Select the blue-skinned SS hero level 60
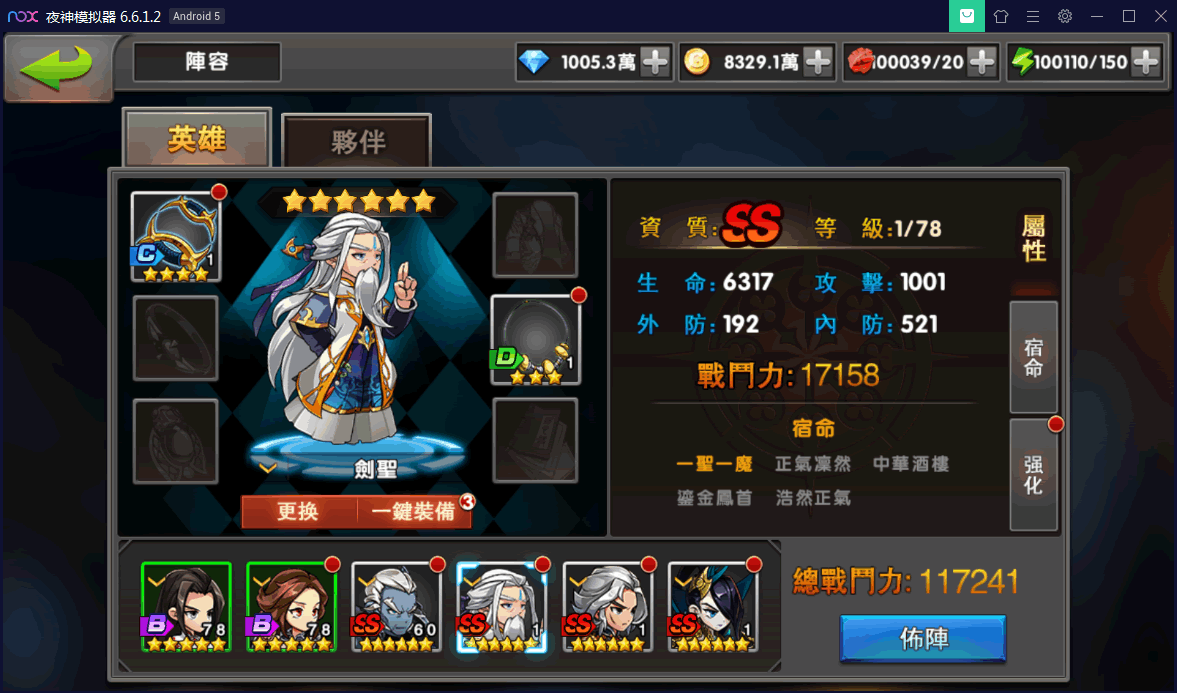The image size is (1177, 693). coord(396,607)
